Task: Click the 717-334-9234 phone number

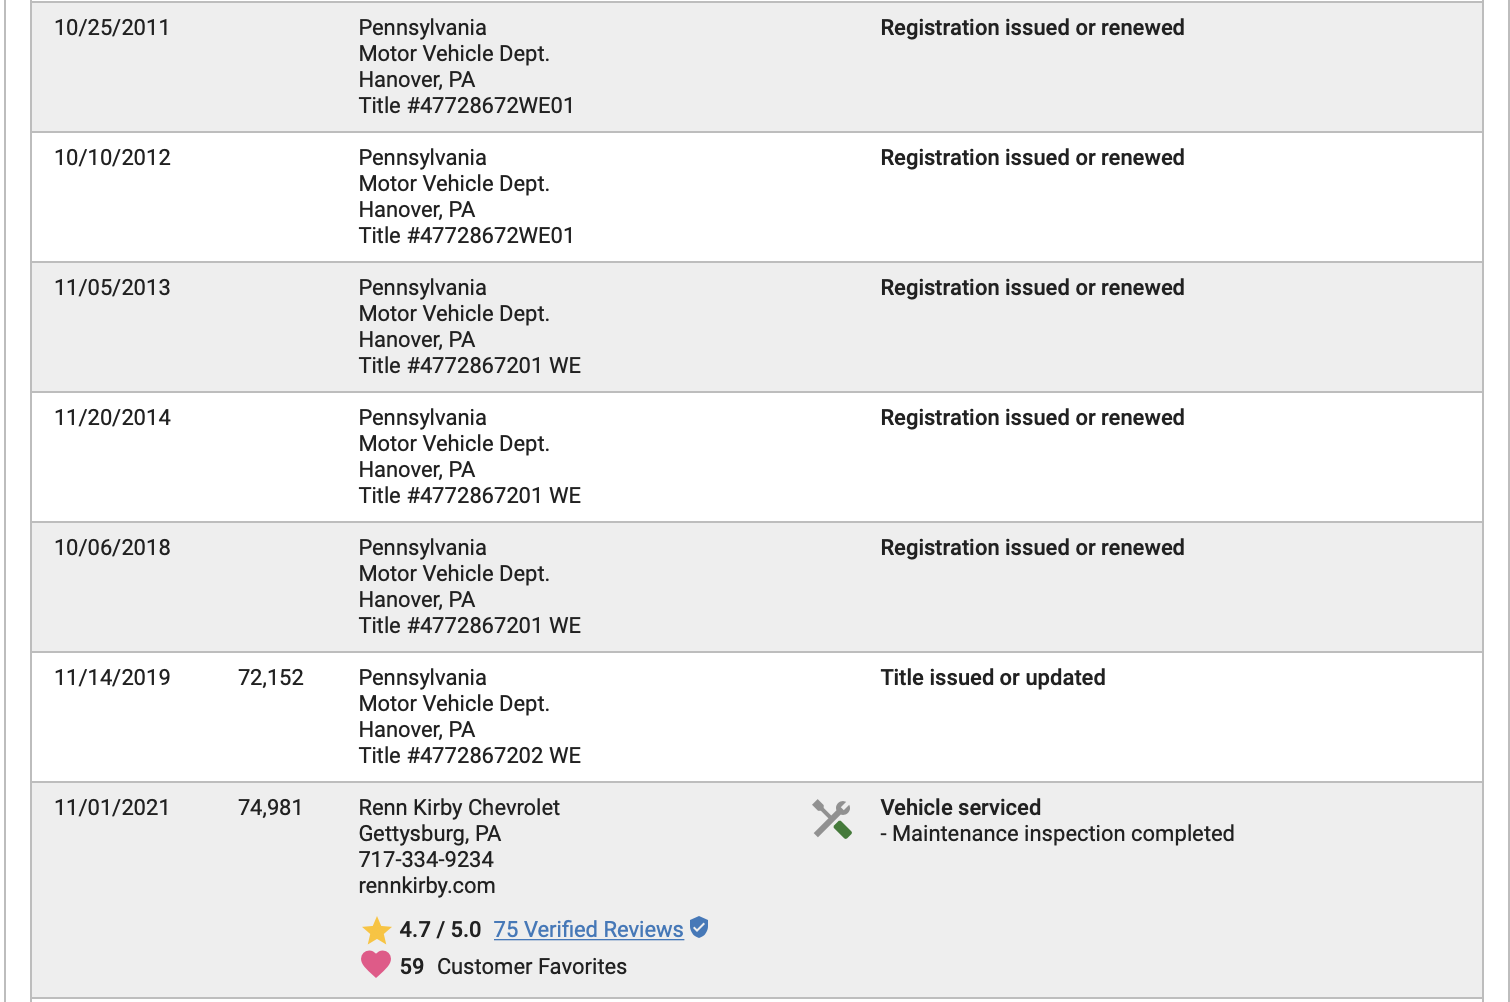Action: [x=426, y=860]
